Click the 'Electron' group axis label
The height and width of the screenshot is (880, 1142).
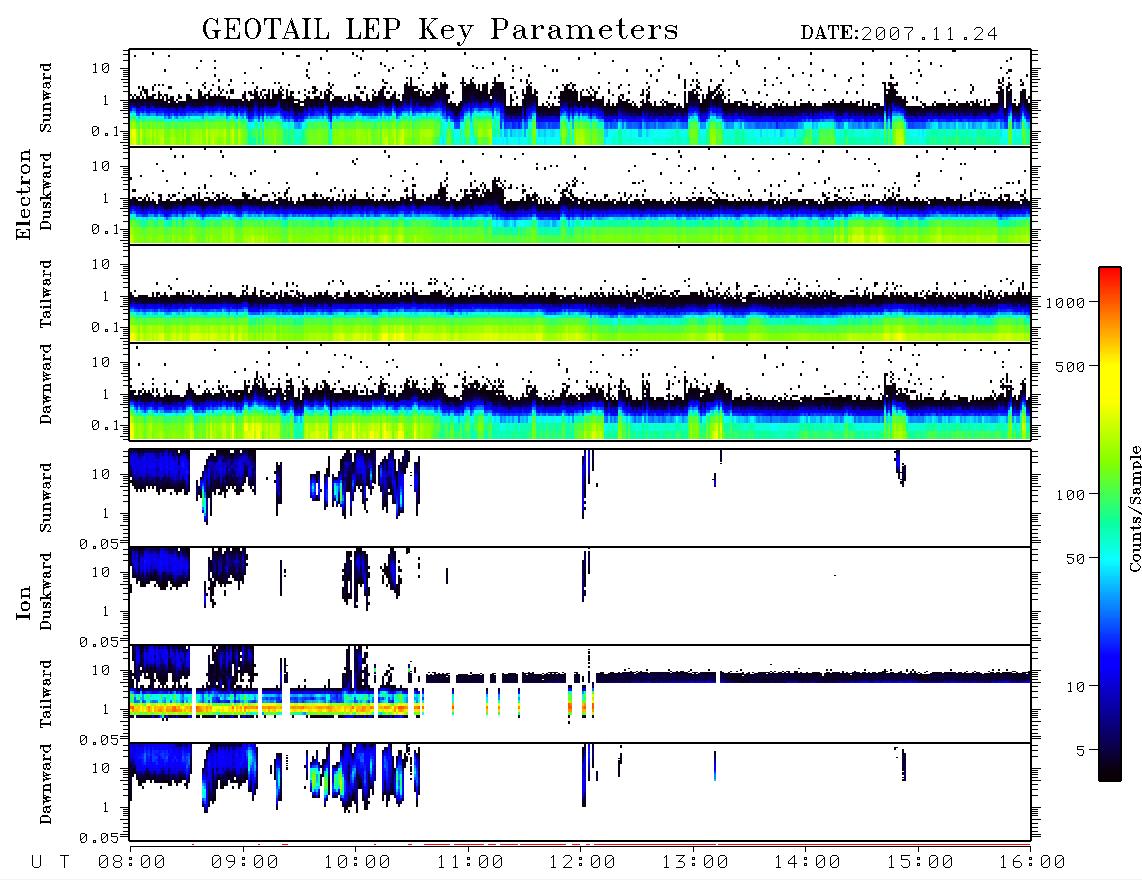tap(24, 194)
